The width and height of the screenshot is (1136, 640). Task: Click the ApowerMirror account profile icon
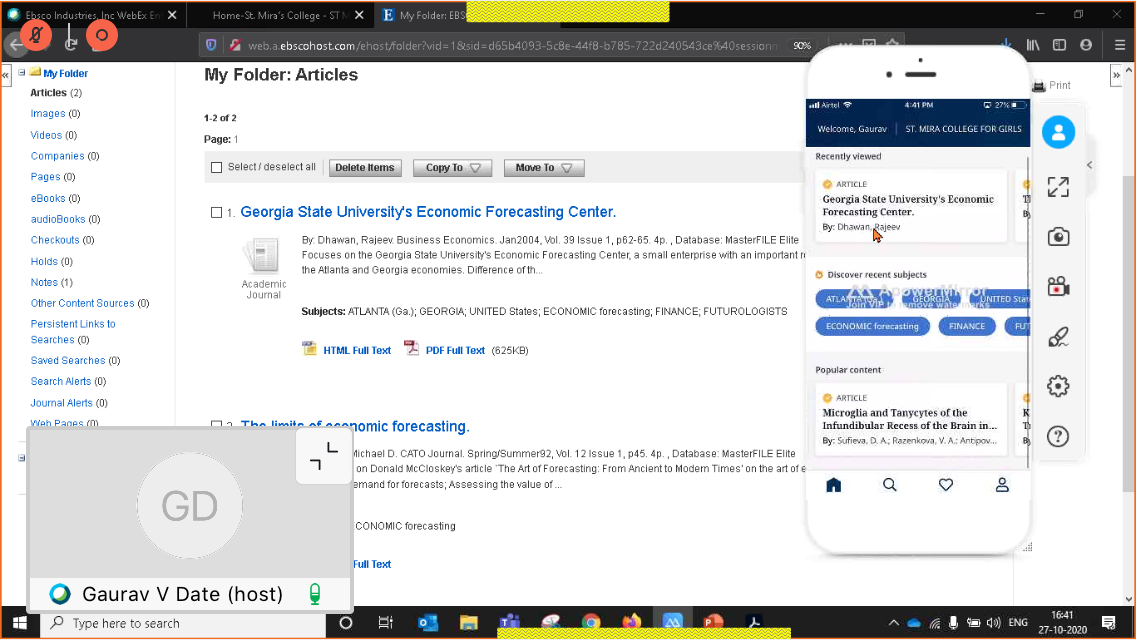(x=1058, y=132)
